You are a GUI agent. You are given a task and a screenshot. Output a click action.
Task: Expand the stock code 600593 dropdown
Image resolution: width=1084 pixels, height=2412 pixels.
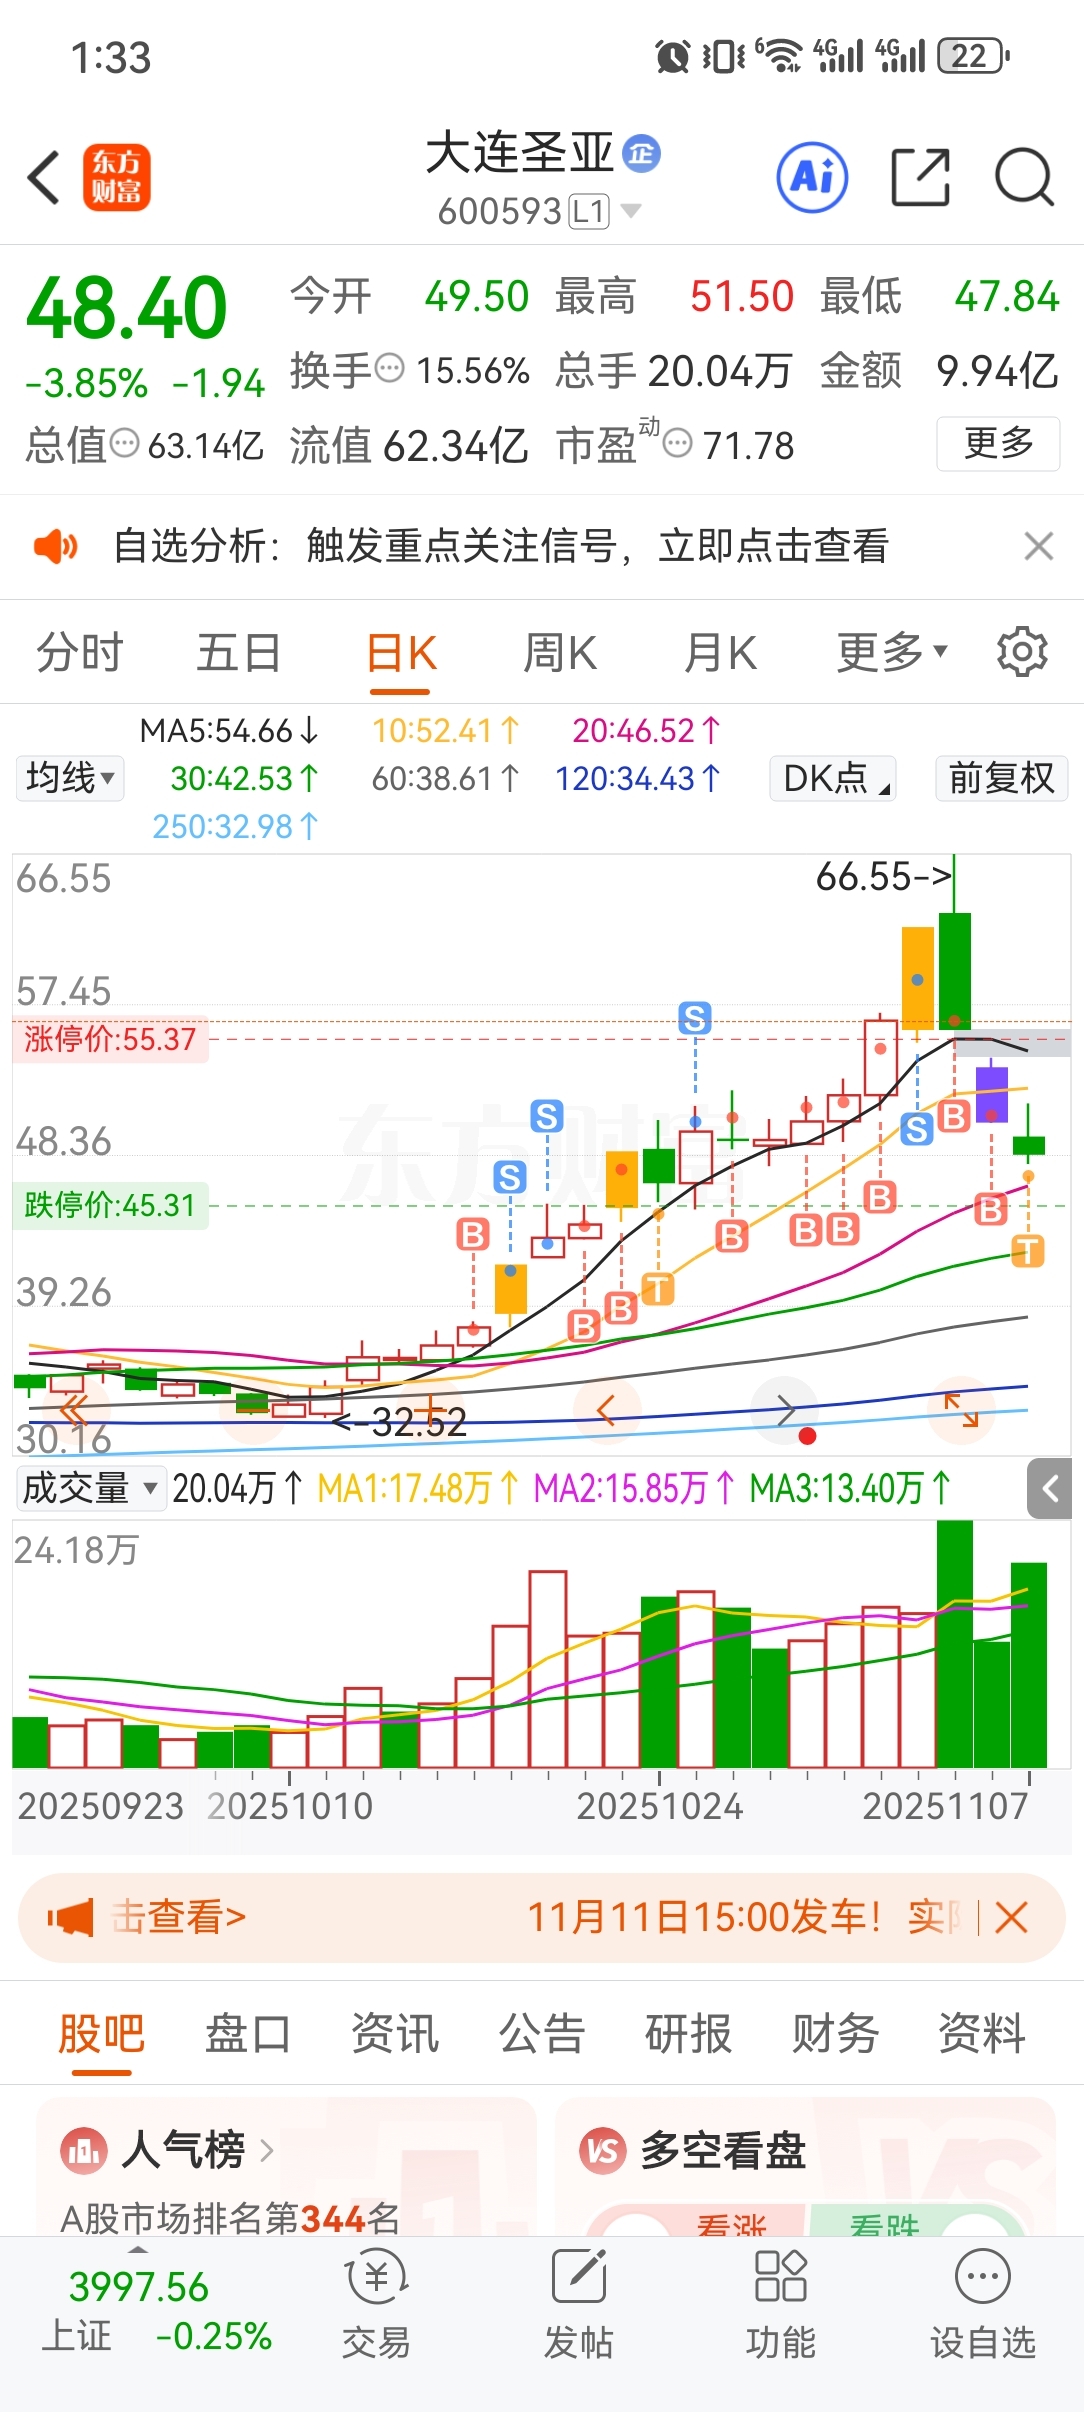point(631,210)
